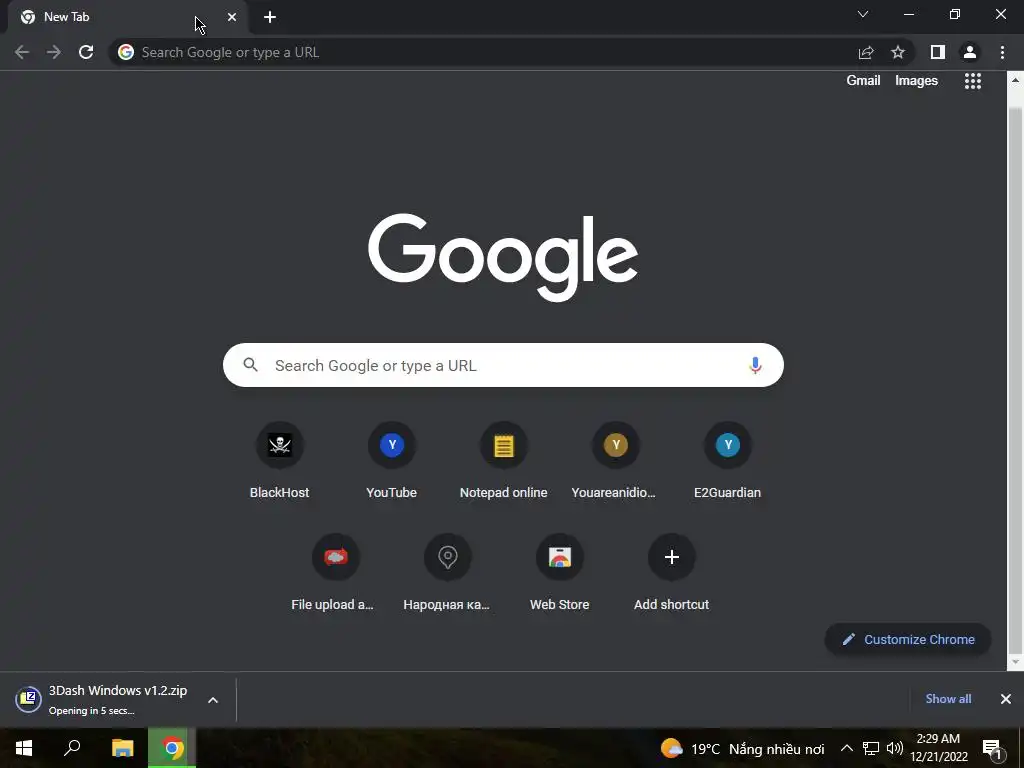
Task: Open the BlackHost shortcut
Action: tap(280, 460)
